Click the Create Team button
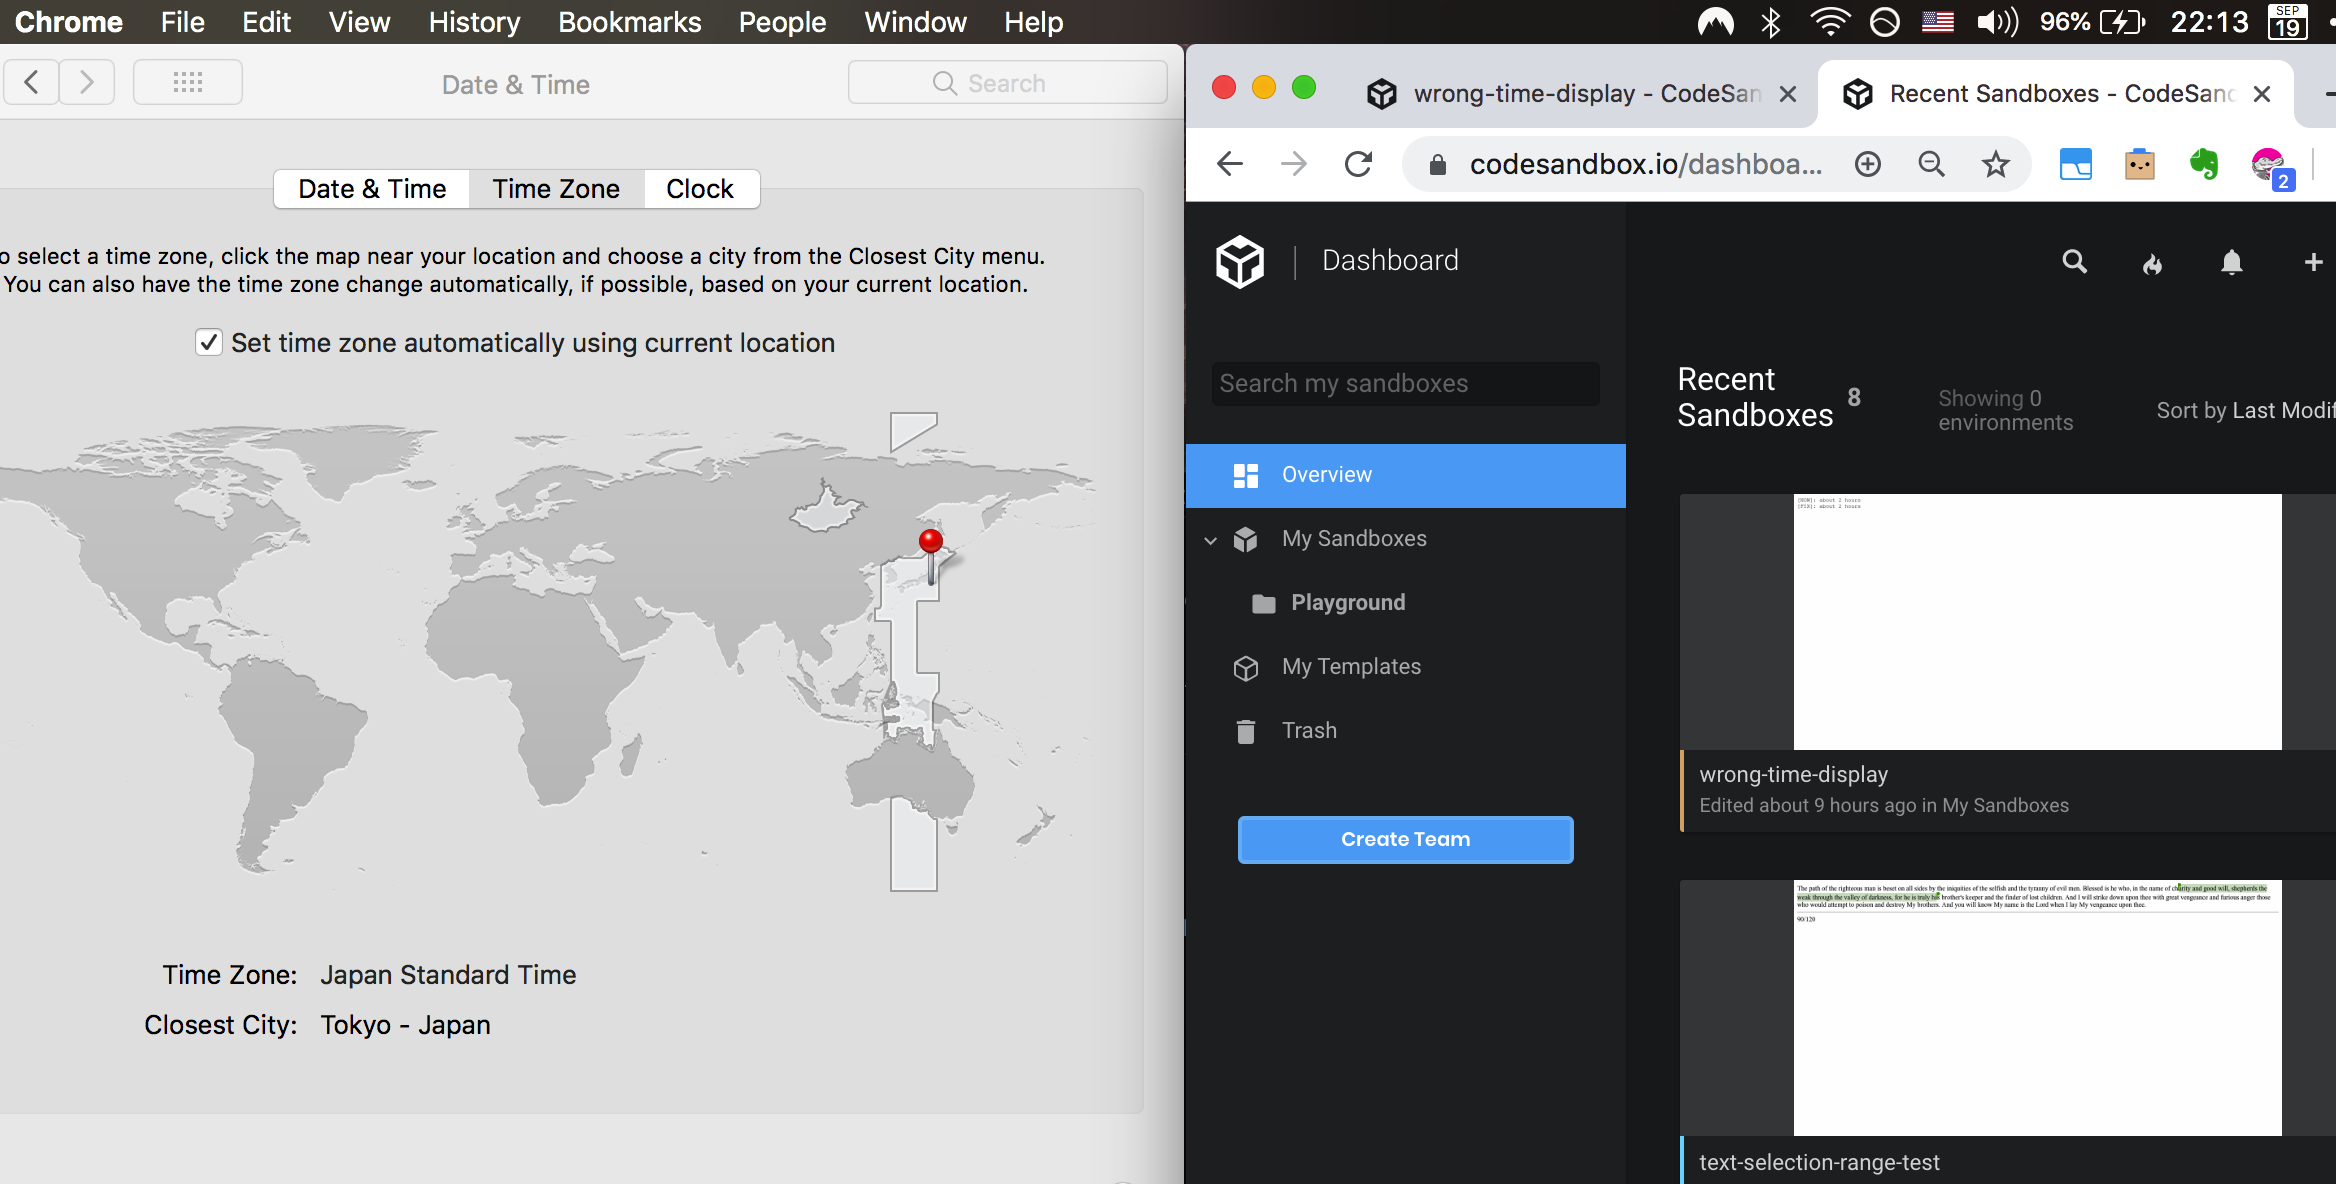 point(1405,840)
